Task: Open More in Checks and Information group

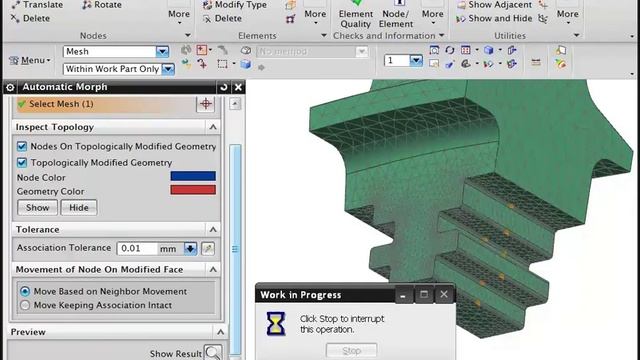Action: point(433,15)
